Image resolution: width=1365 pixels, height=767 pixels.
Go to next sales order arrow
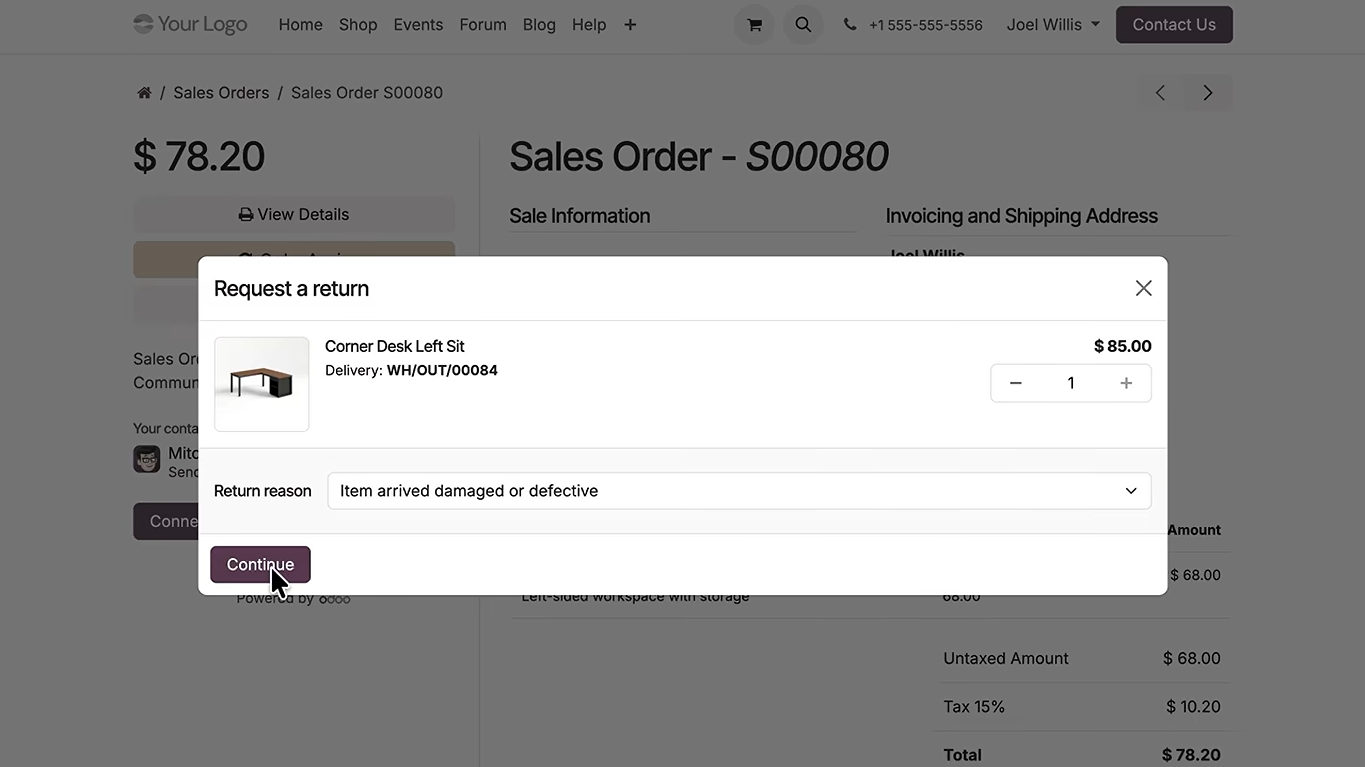pyautogui.click(x=1208, y=93)
